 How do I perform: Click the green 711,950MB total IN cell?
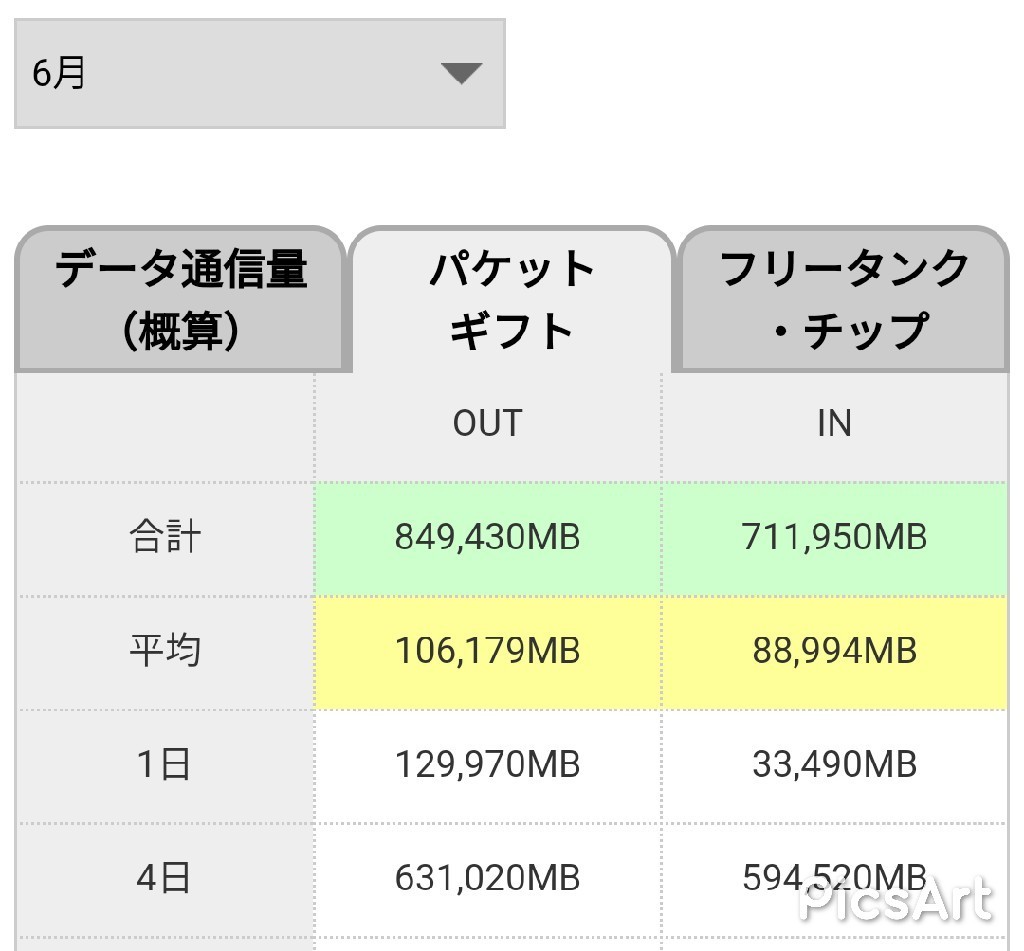[x=834, y=538]
